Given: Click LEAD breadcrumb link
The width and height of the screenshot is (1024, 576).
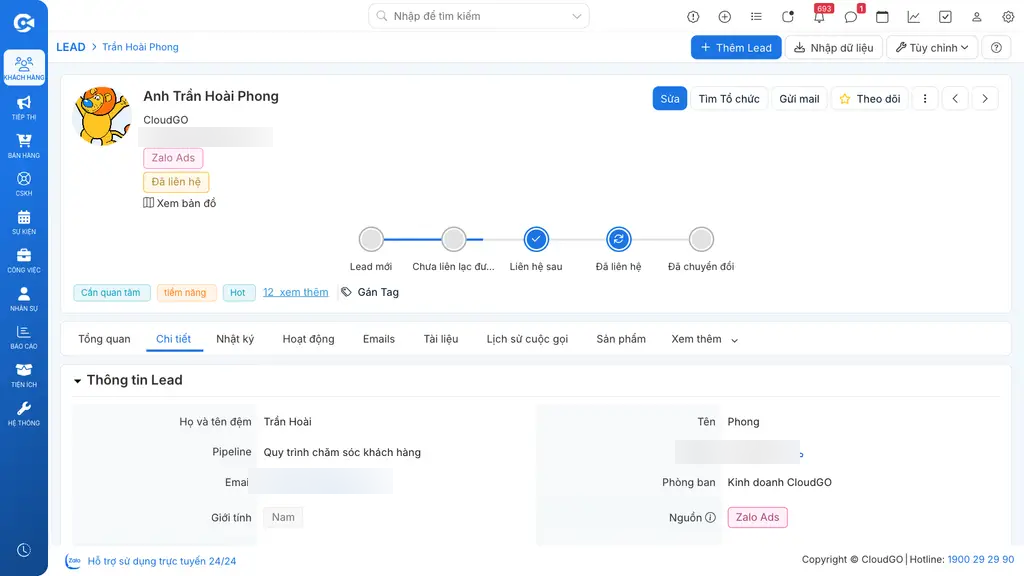Looking at the screenshot, I should pos(71,47).
